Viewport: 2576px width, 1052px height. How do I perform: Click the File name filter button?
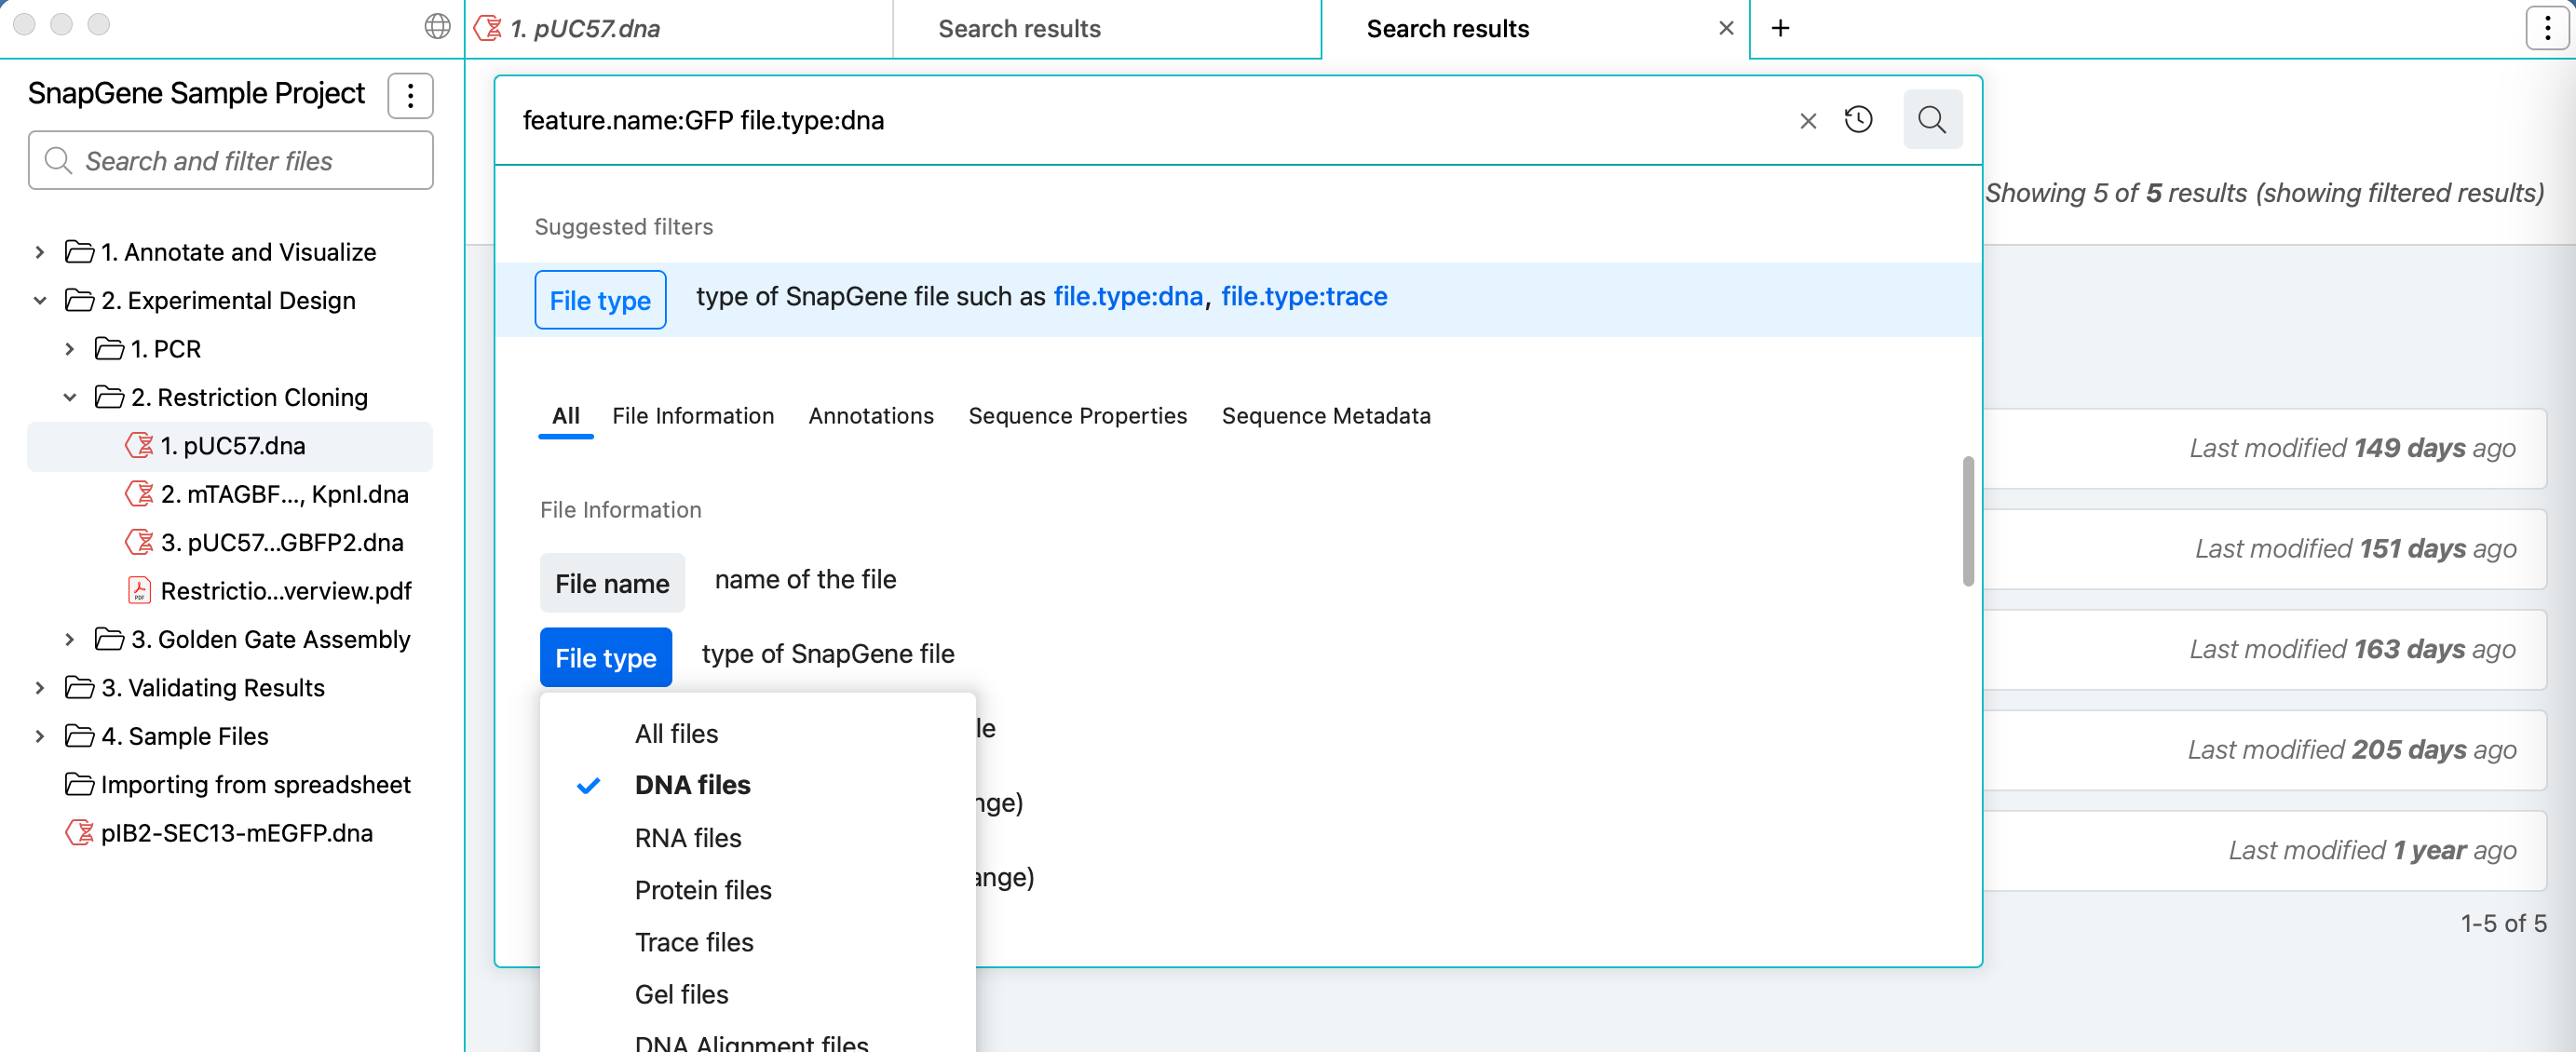click(x=612, y=583)
